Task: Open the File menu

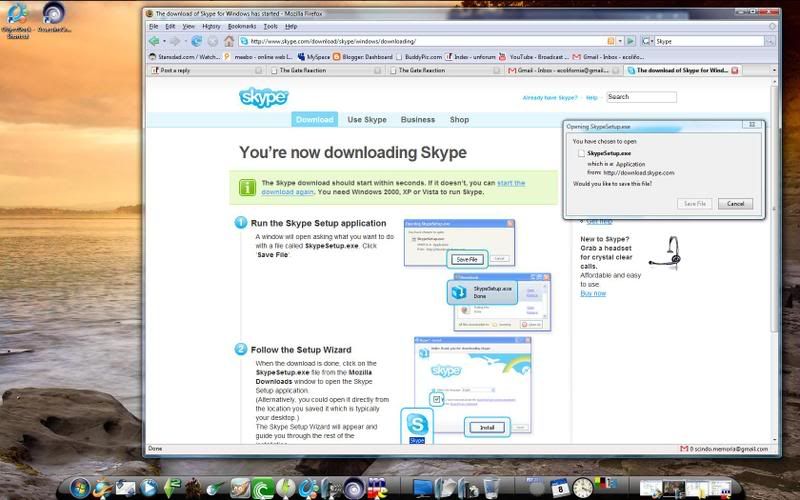Action: click(x=154, y=26)
